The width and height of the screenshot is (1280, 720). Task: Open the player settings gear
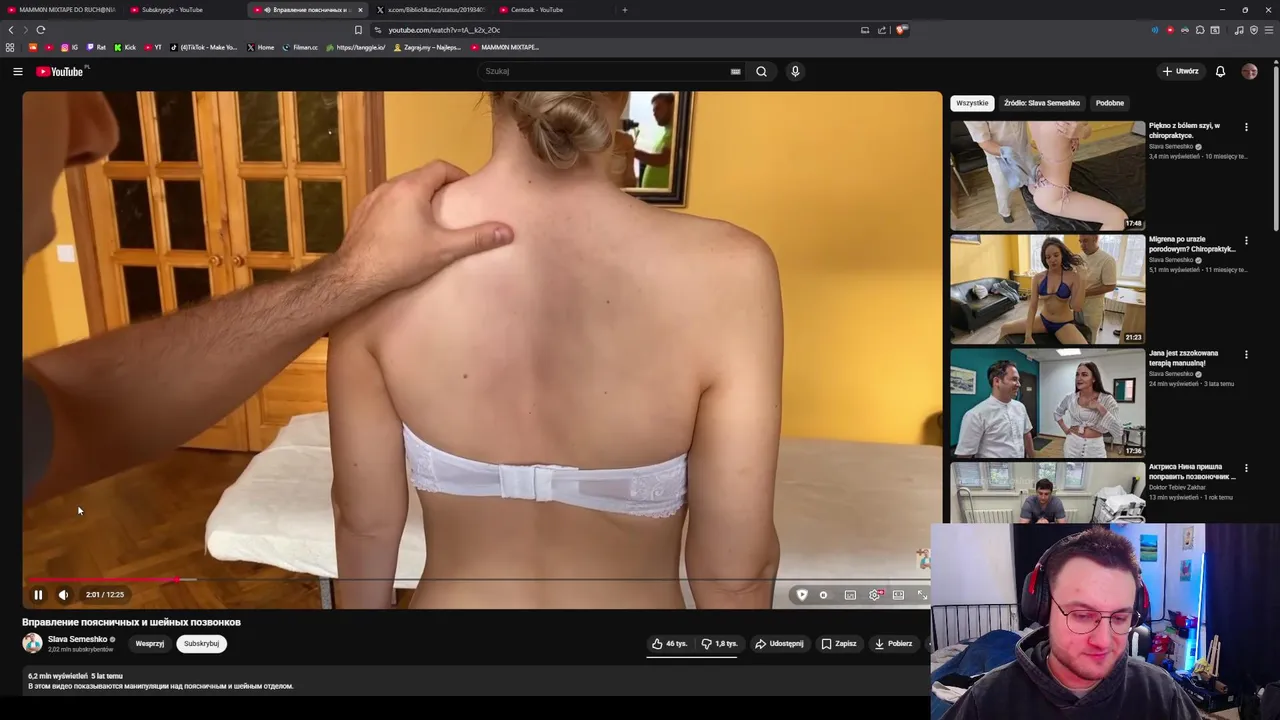tap(875, 595)
